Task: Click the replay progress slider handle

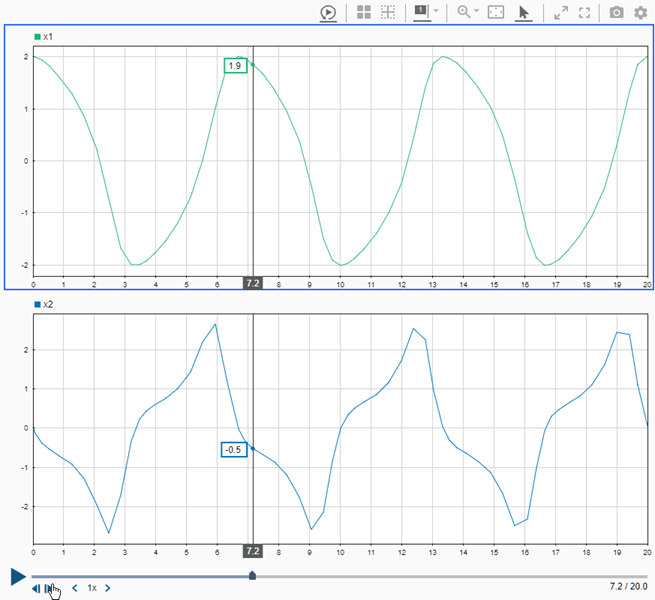Action: (x=252, y=576)
